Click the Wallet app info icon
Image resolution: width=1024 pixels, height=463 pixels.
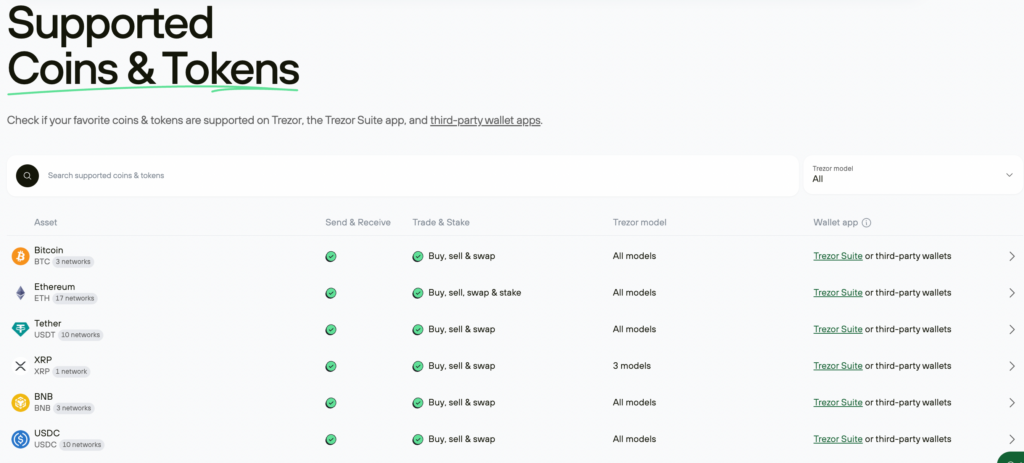tap(866, 223)
